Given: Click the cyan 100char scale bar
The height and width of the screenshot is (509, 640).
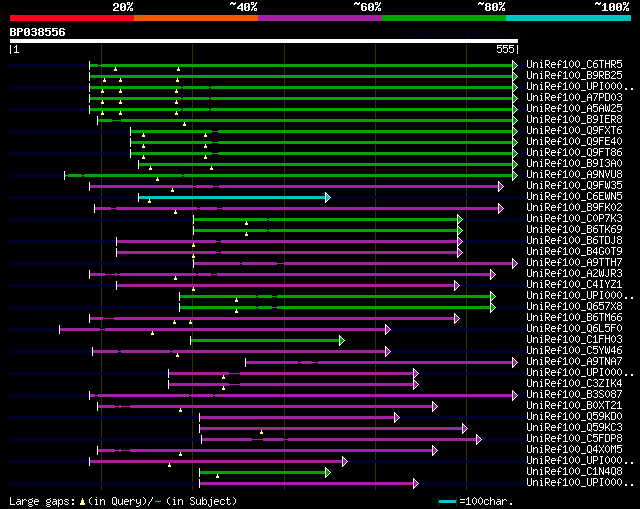Looking at the screenshot, I should pyautogui.click(x=447, y=501).
